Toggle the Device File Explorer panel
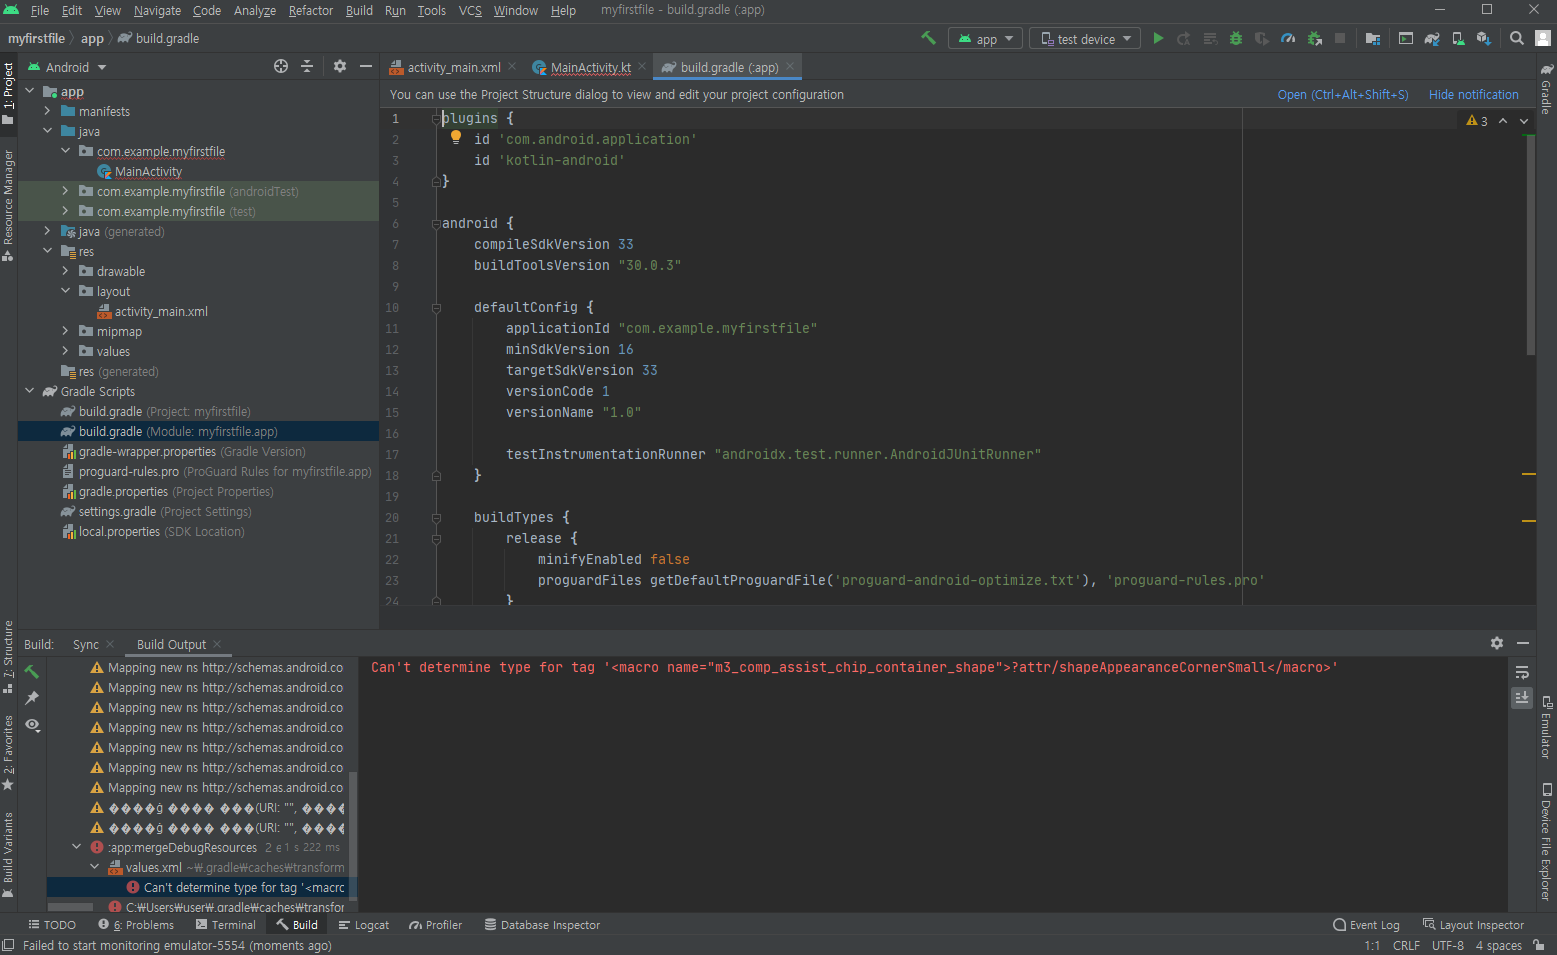Screen dimensions: 1557x955 [1546, 841]
